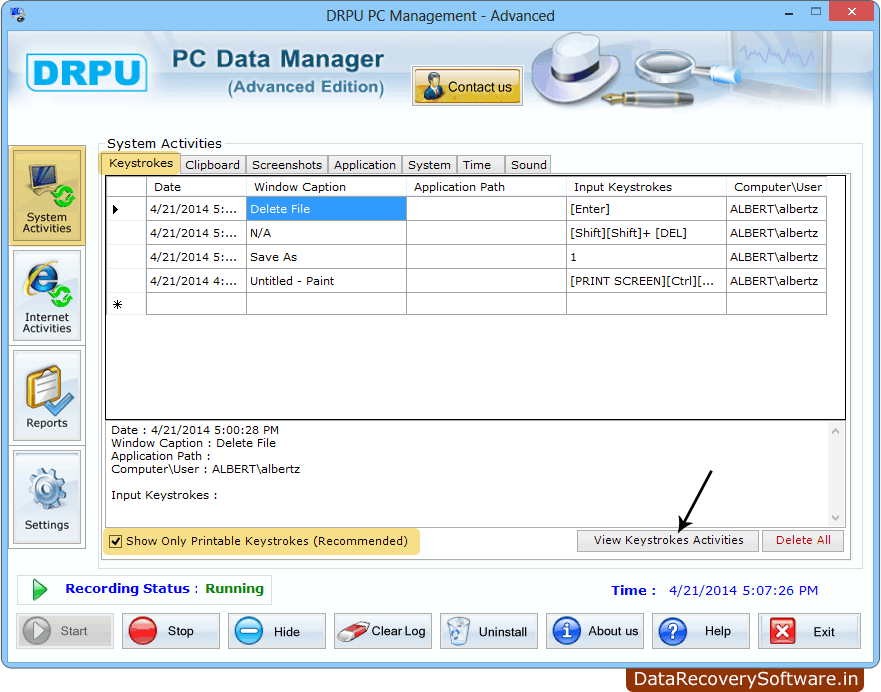Hide the application window

[x=276, y=631]
